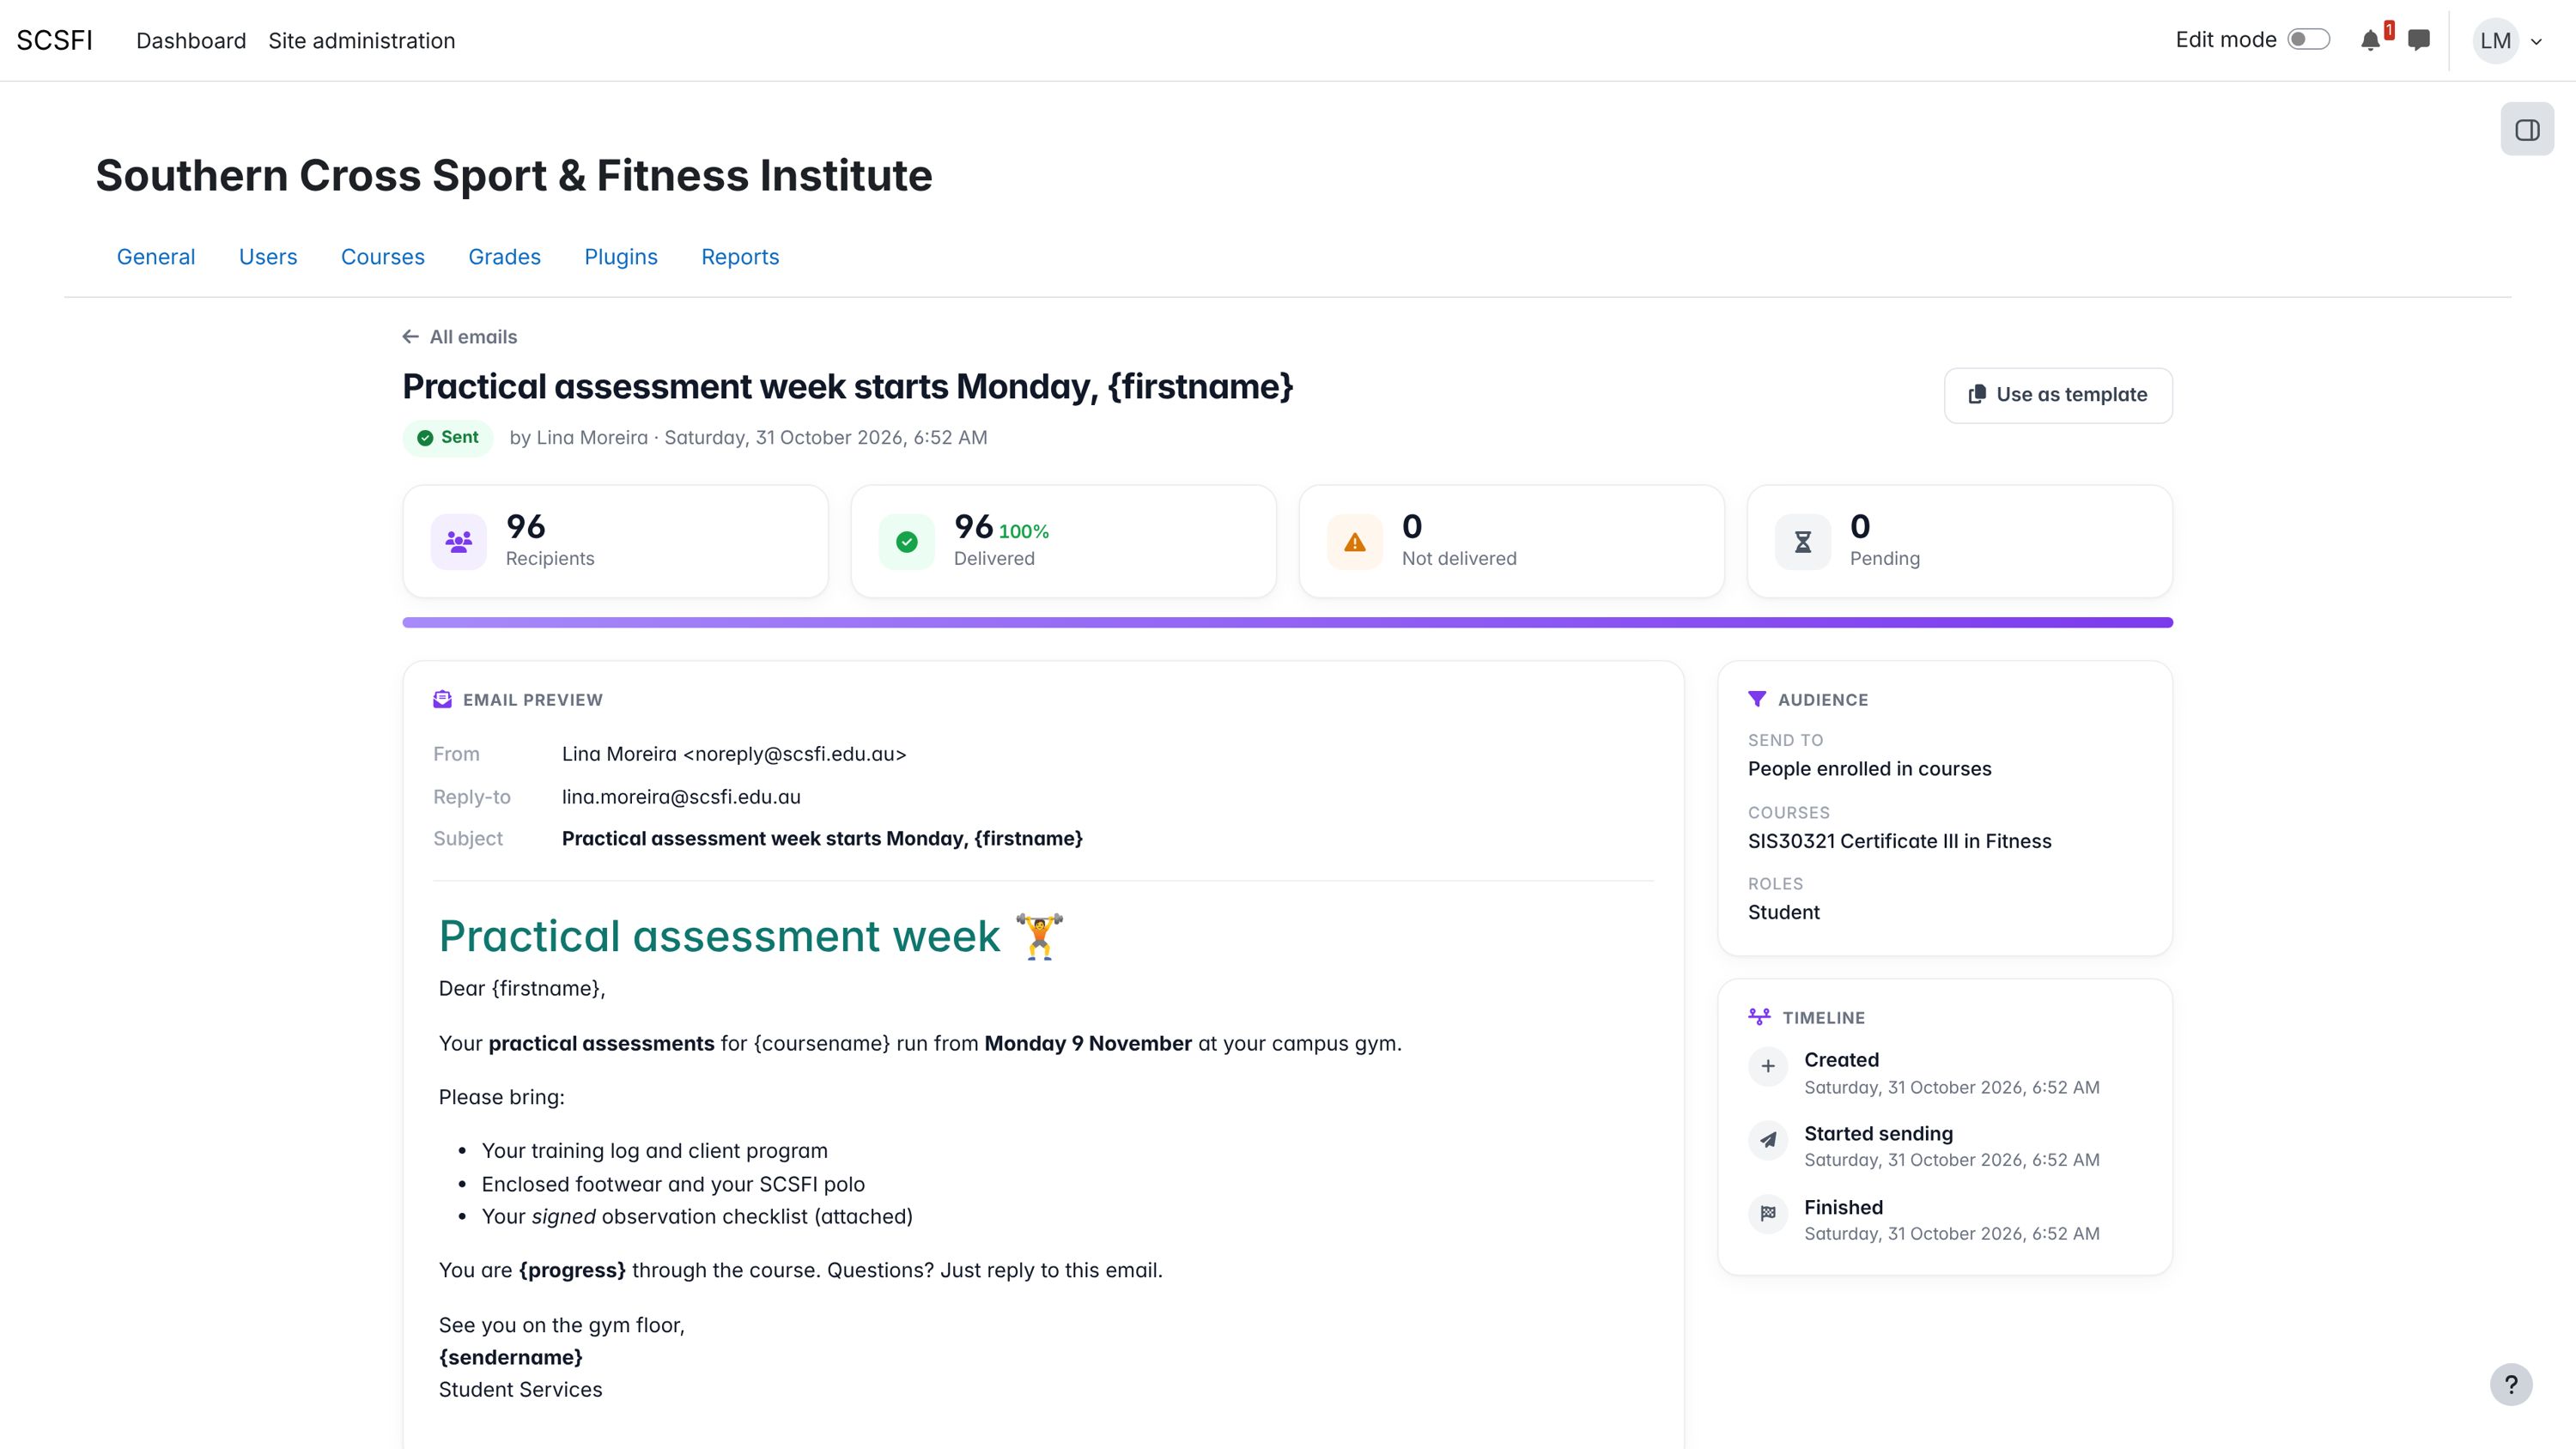
Task: Click the Audience funnel filter icon
Action: pos(1757,699)
